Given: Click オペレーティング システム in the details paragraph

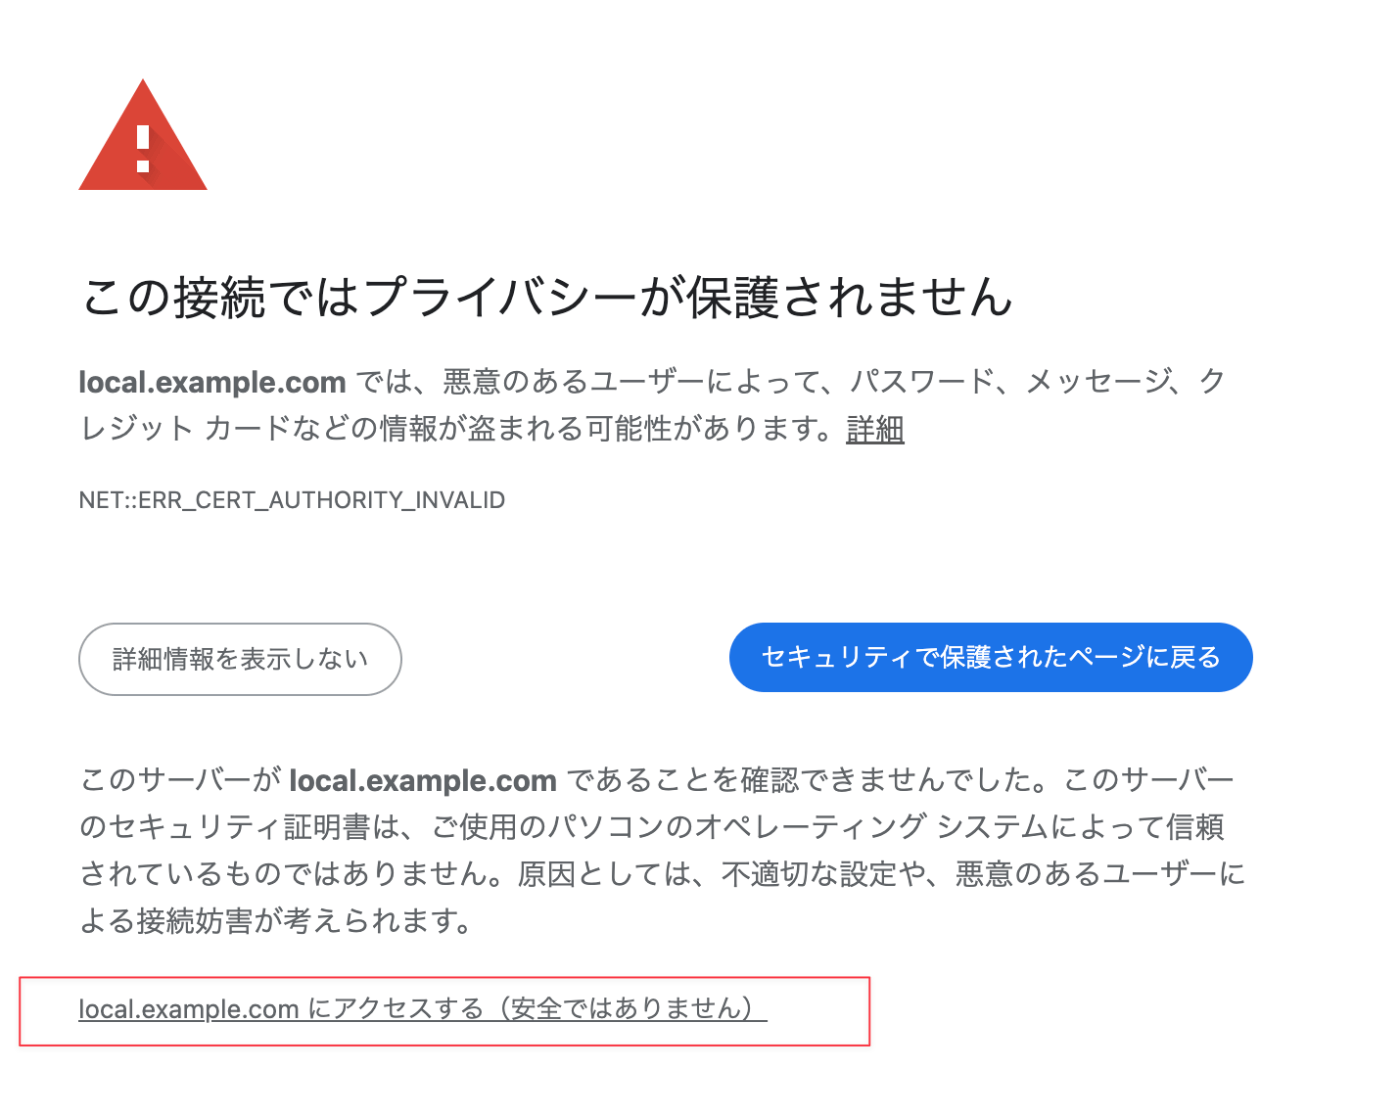Looking at the screenshot, I should [871, 827].
